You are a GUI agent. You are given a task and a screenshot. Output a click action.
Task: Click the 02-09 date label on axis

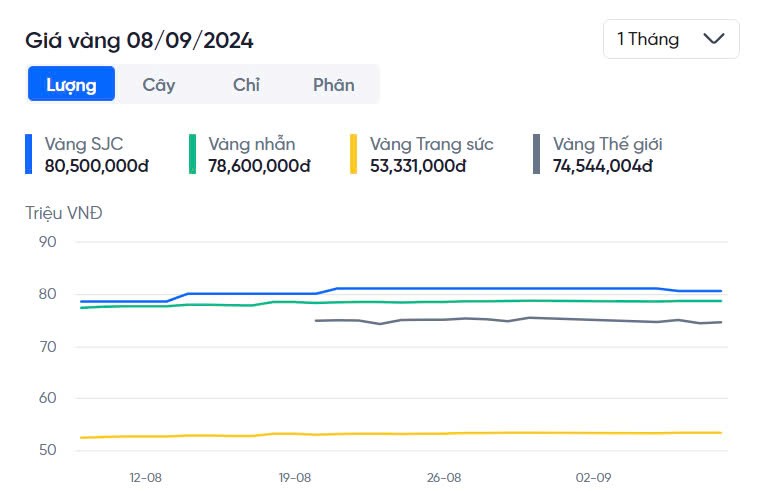pos(593,477)
